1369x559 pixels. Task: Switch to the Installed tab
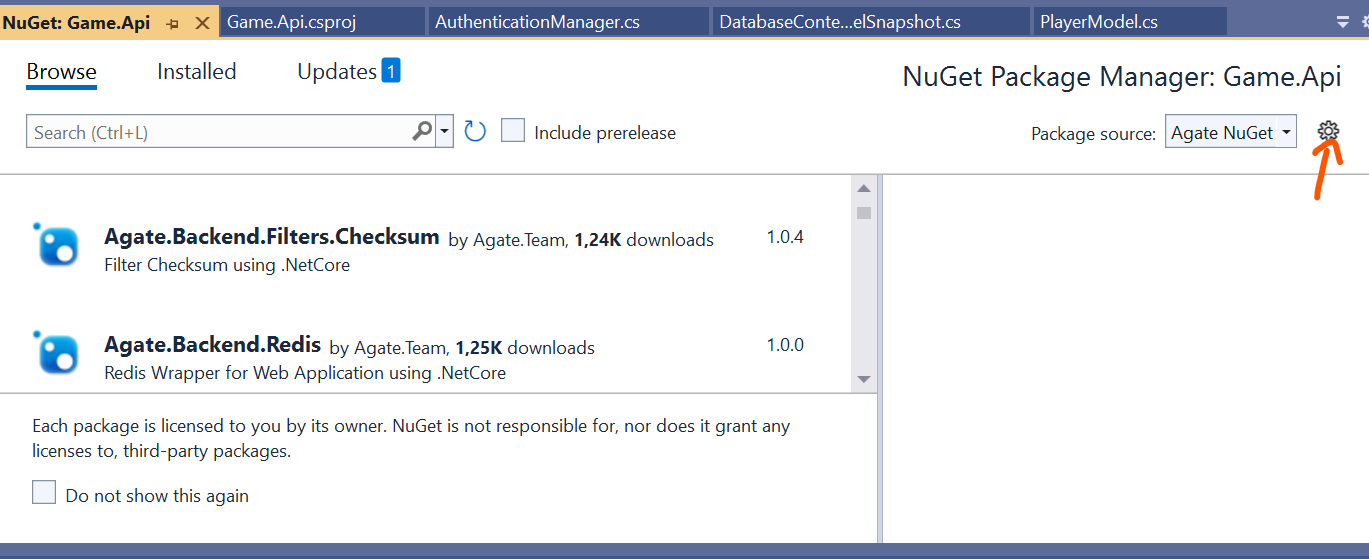pos(197,72)
